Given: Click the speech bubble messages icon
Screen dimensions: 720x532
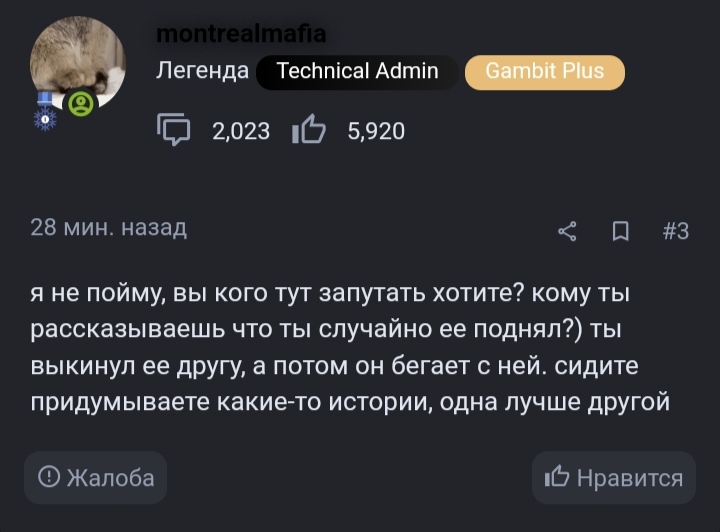Looking at the screenshot, I should pyautogui.click(x=174, y=130).
